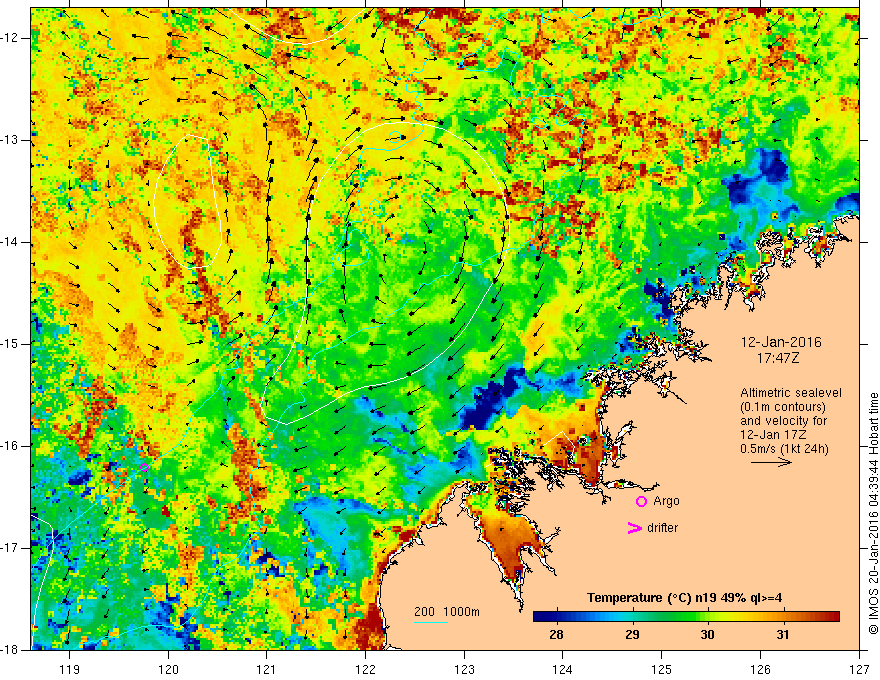This screenshot has width=880, height=680.
Task: Click longitude axis label 125
Action: [x=662, y=669]
